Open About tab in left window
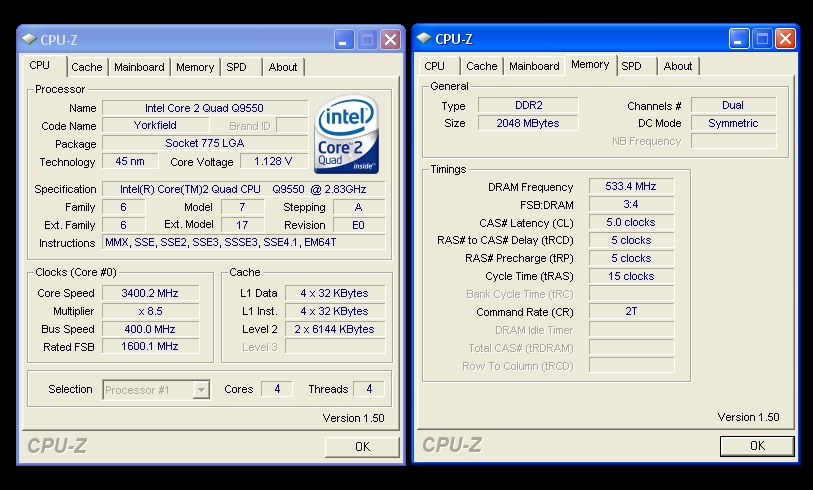This screenshot has width=813, height=490. tap(283, 67)
